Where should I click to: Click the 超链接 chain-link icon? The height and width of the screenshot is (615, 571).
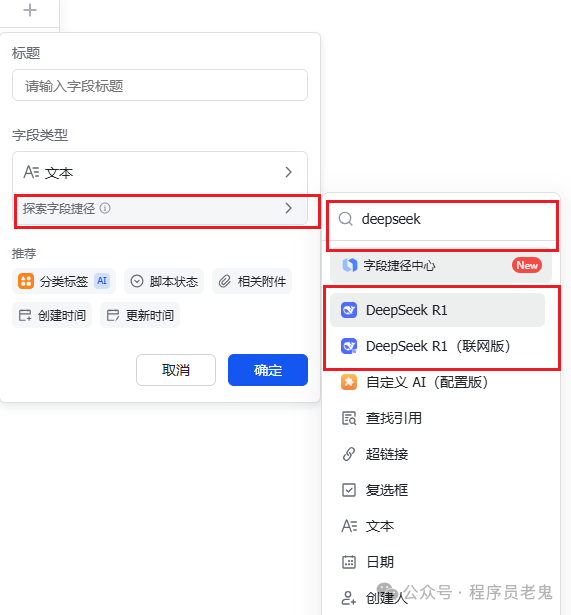[x=349, y=454]
